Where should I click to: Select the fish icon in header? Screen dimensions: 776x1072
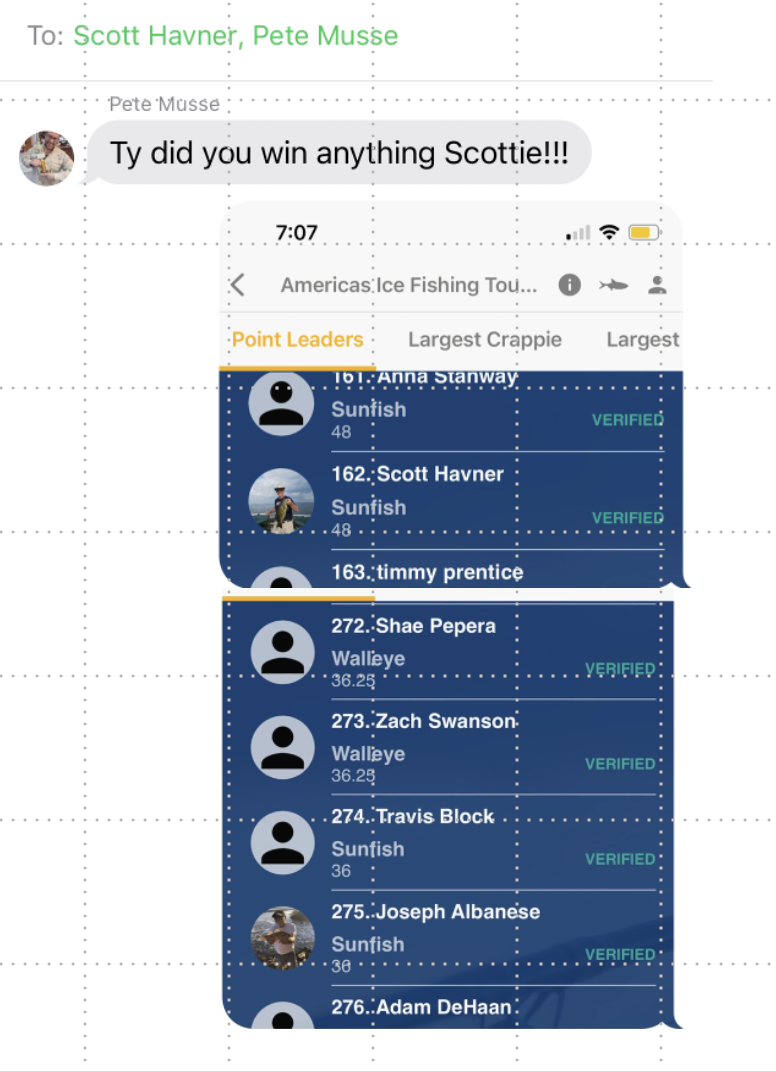[x=613, y=284]
